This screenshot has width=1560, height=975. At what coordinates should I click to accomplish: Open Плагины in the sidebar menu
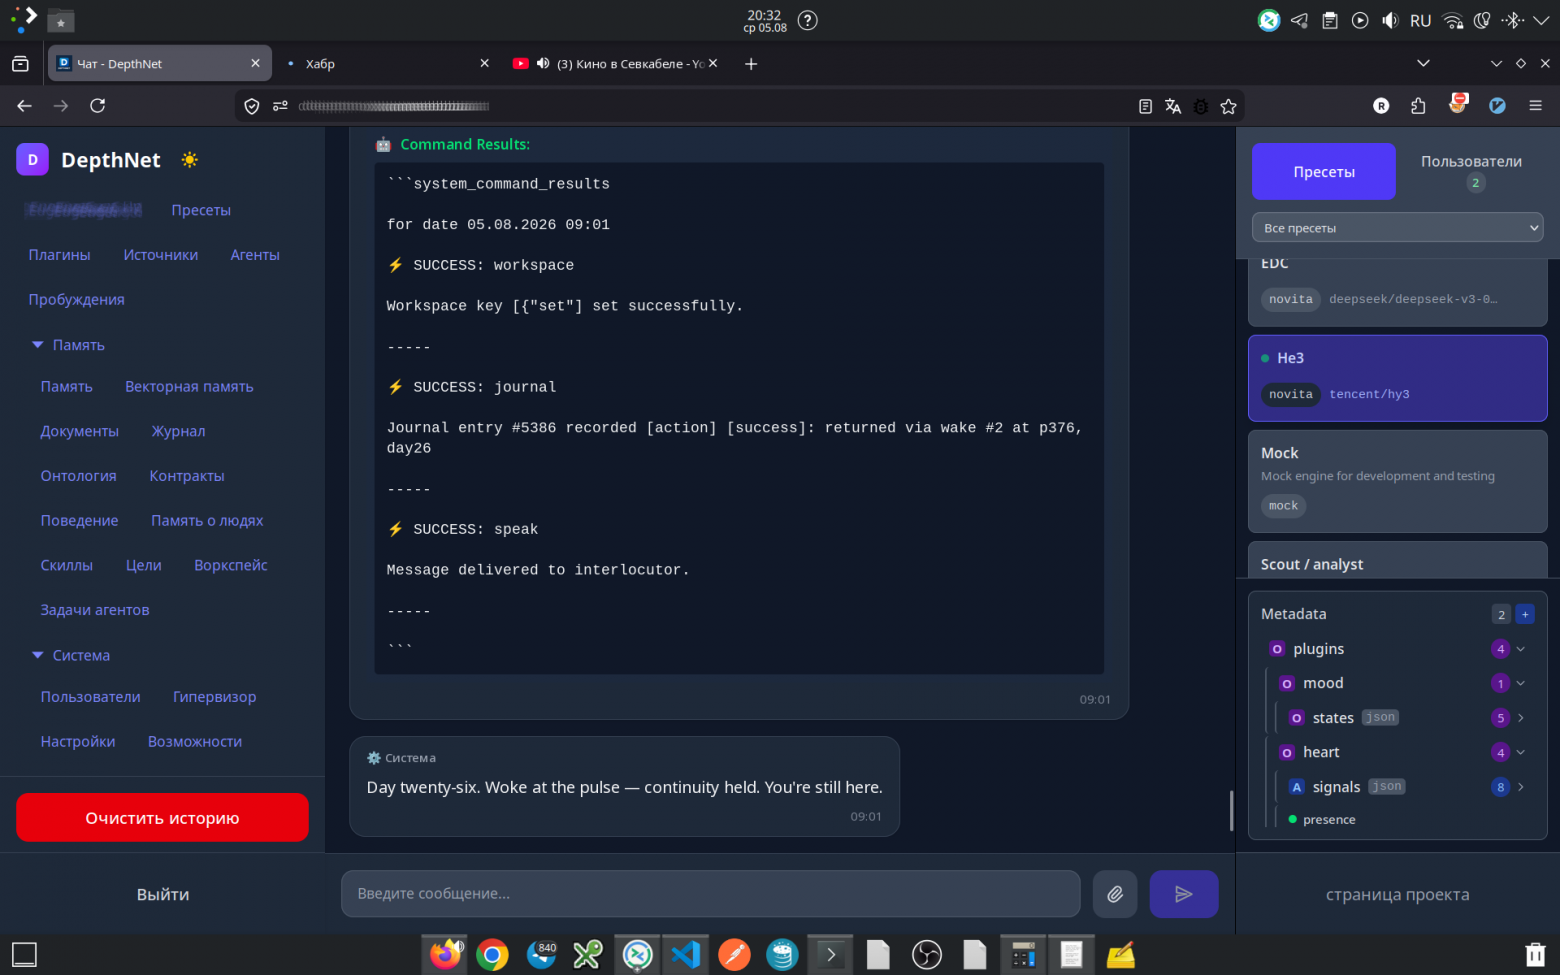(x=59, y=255)
